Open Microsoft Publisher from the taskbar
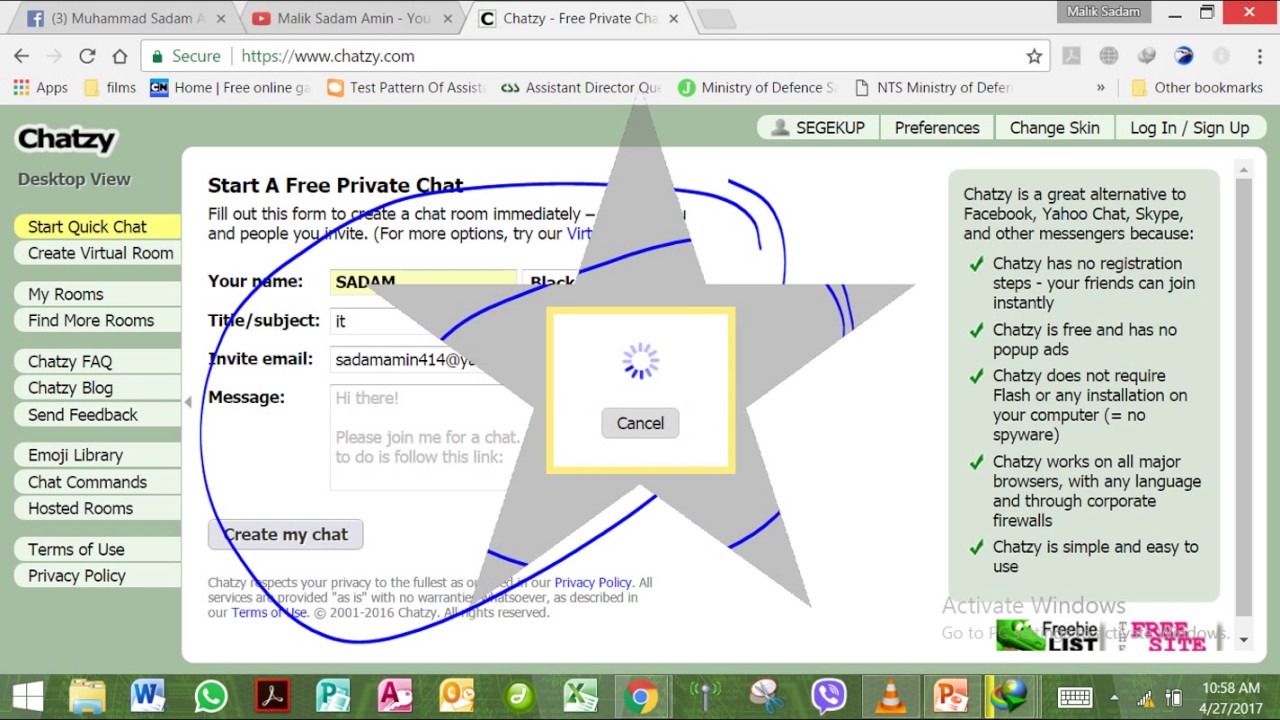 coord(333,696)
